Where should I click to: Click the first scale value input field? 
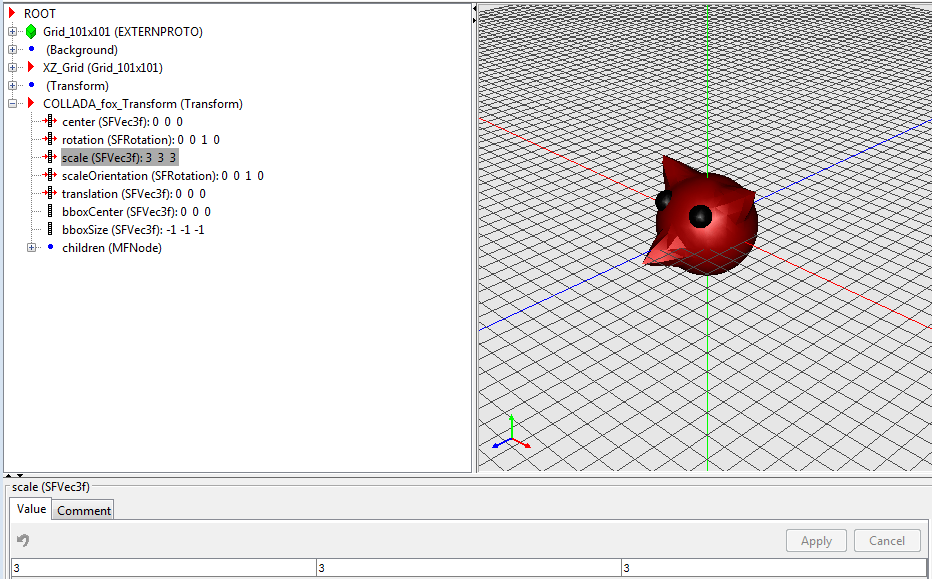point(163,568)
